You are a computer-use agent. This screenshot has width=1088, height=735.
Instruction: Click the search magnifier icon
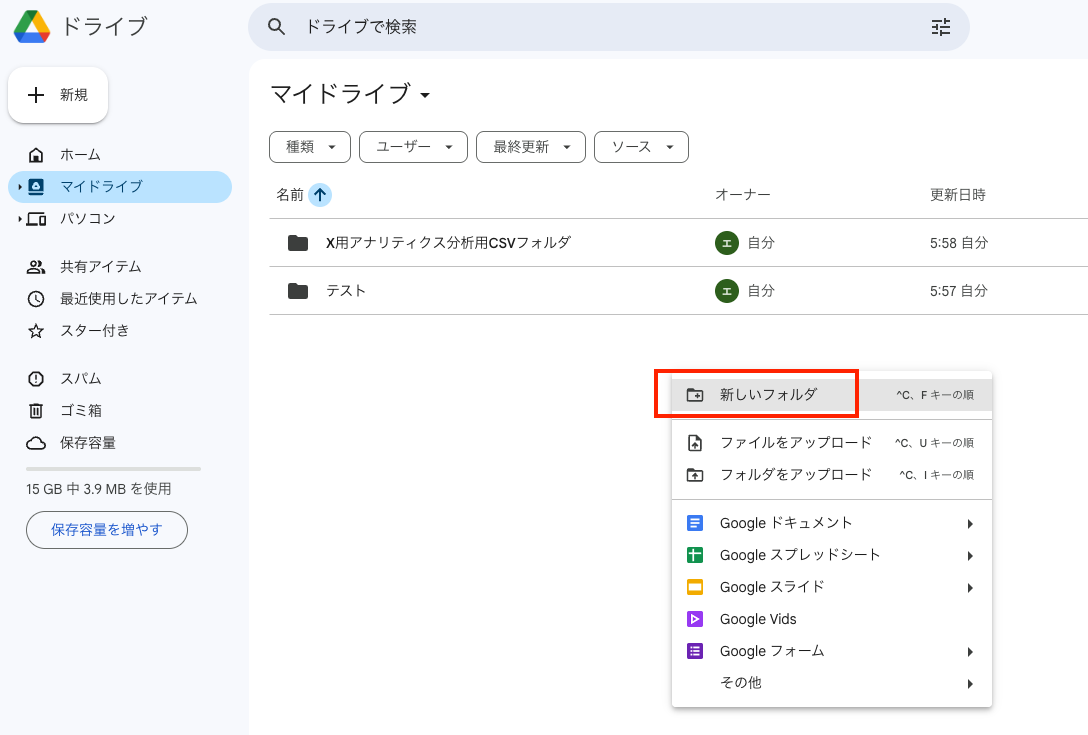point(278,27)
